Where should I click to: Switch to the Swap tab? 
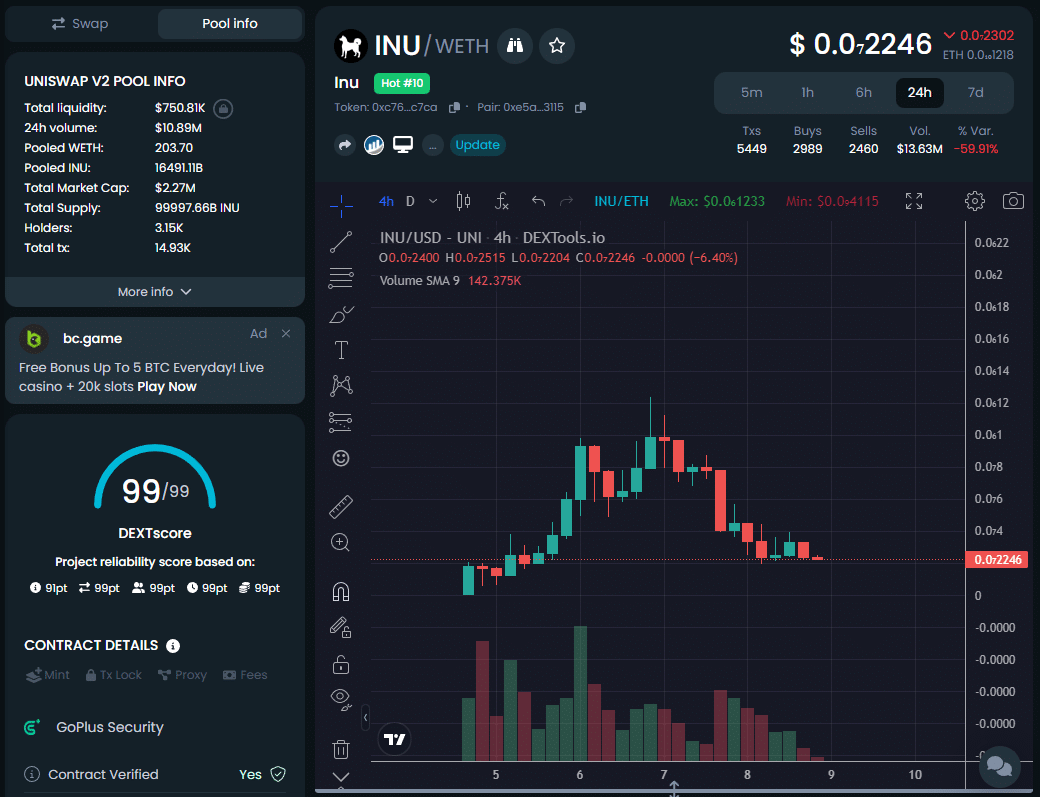(x=80, y=24)
